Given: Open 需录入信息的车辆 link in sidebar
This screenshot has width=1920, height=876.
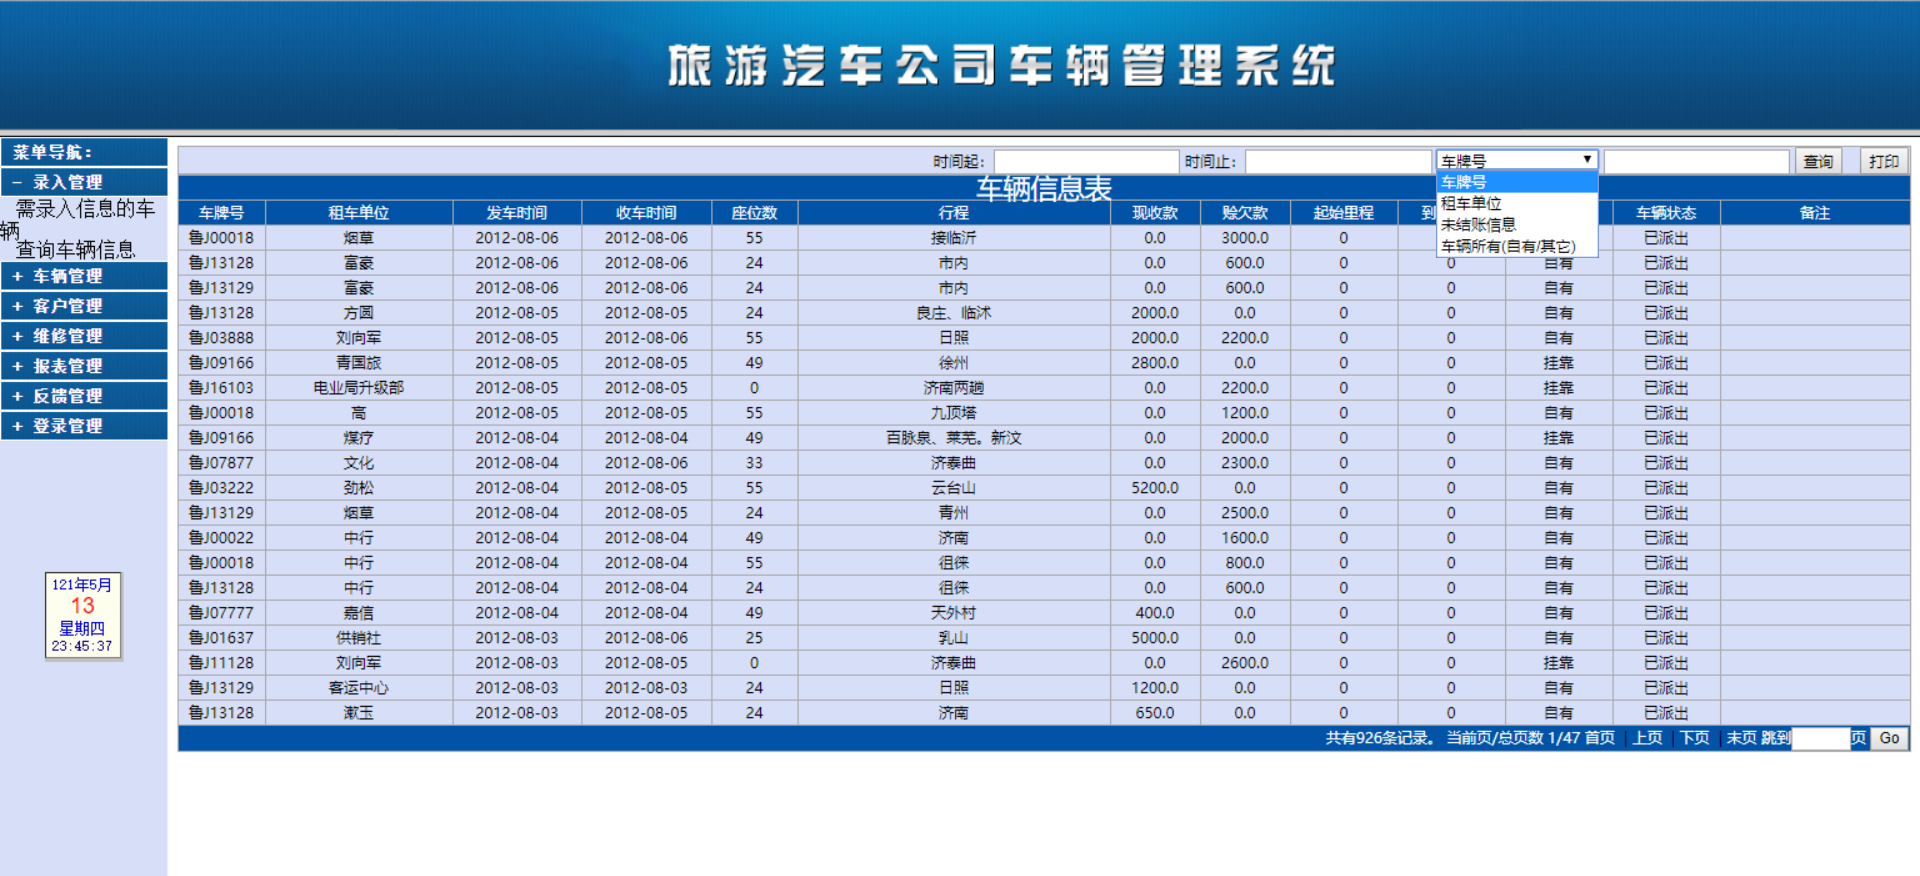Looking at the screenshot, I should tap(84, 209).
